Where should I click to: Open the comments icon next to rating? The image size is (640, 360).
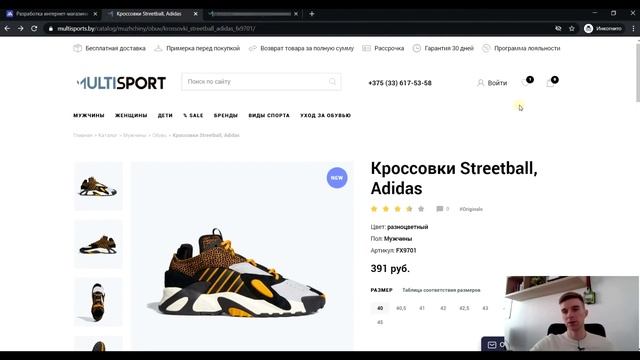point(440,209)
